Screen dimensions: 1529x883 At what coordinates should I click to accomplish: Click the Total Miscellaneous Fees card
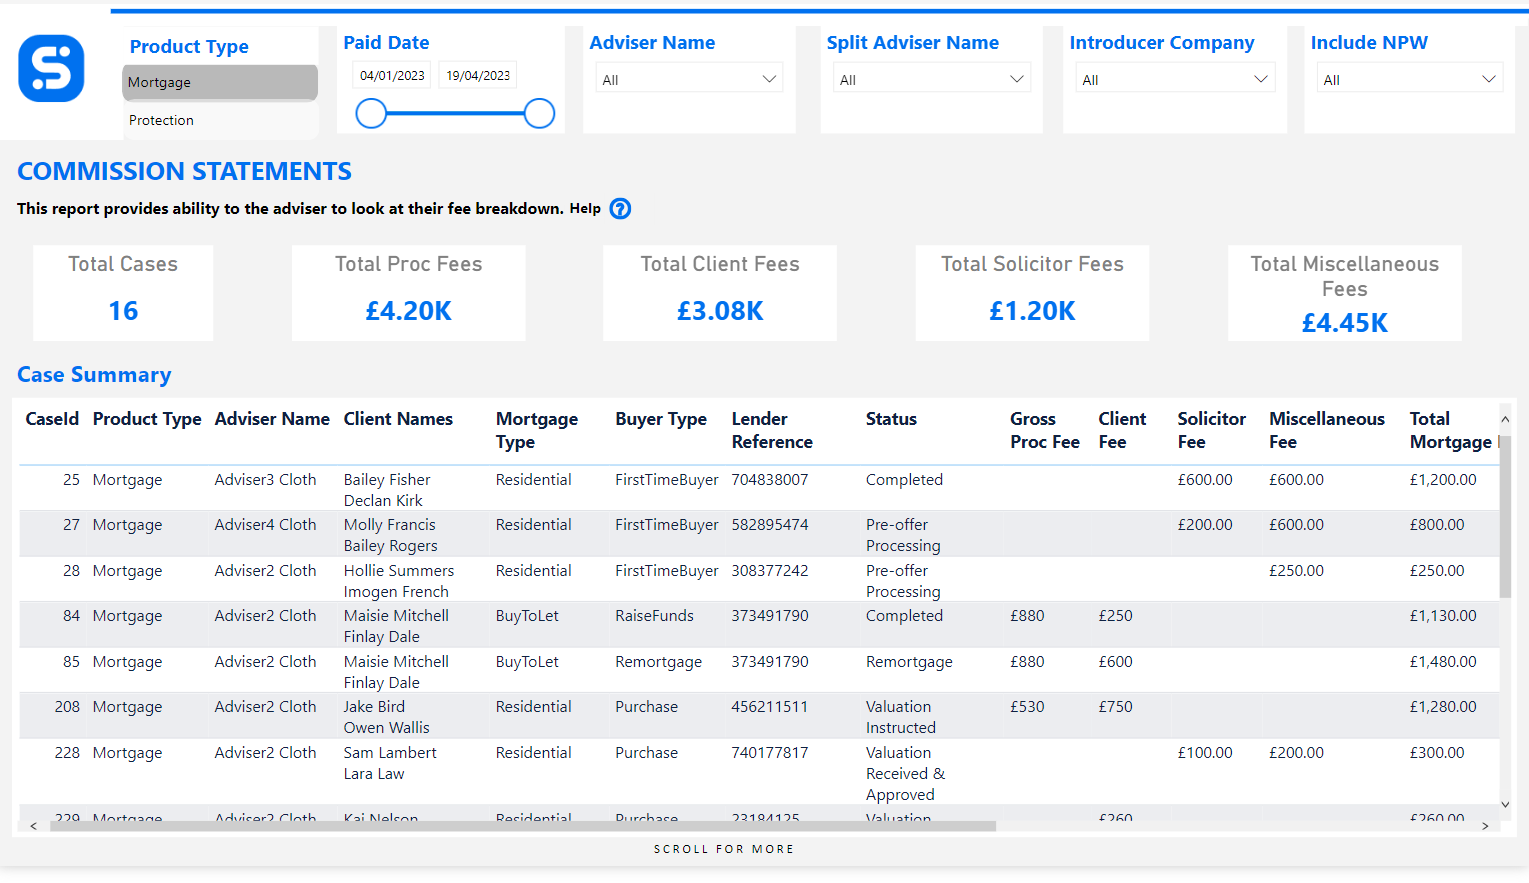(x=1345, y=293)
